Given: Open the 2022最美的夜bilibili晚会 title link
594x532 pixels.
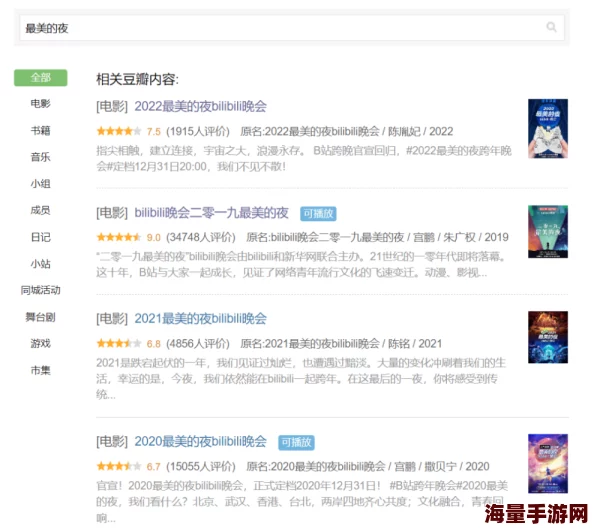Looking at the screenshot, I should click(200, 106).
